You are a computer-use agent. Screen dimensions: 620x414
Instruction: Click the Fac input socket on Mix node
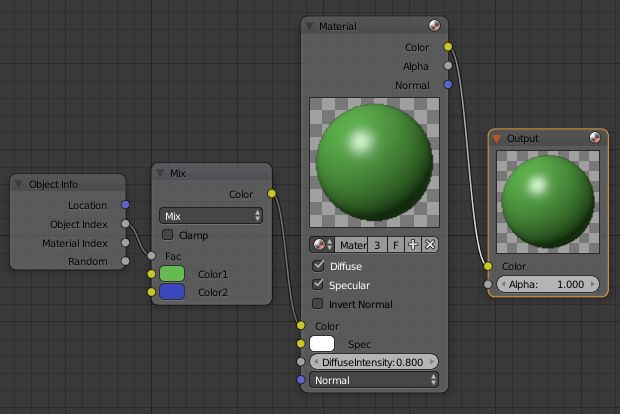pos(151,256)
